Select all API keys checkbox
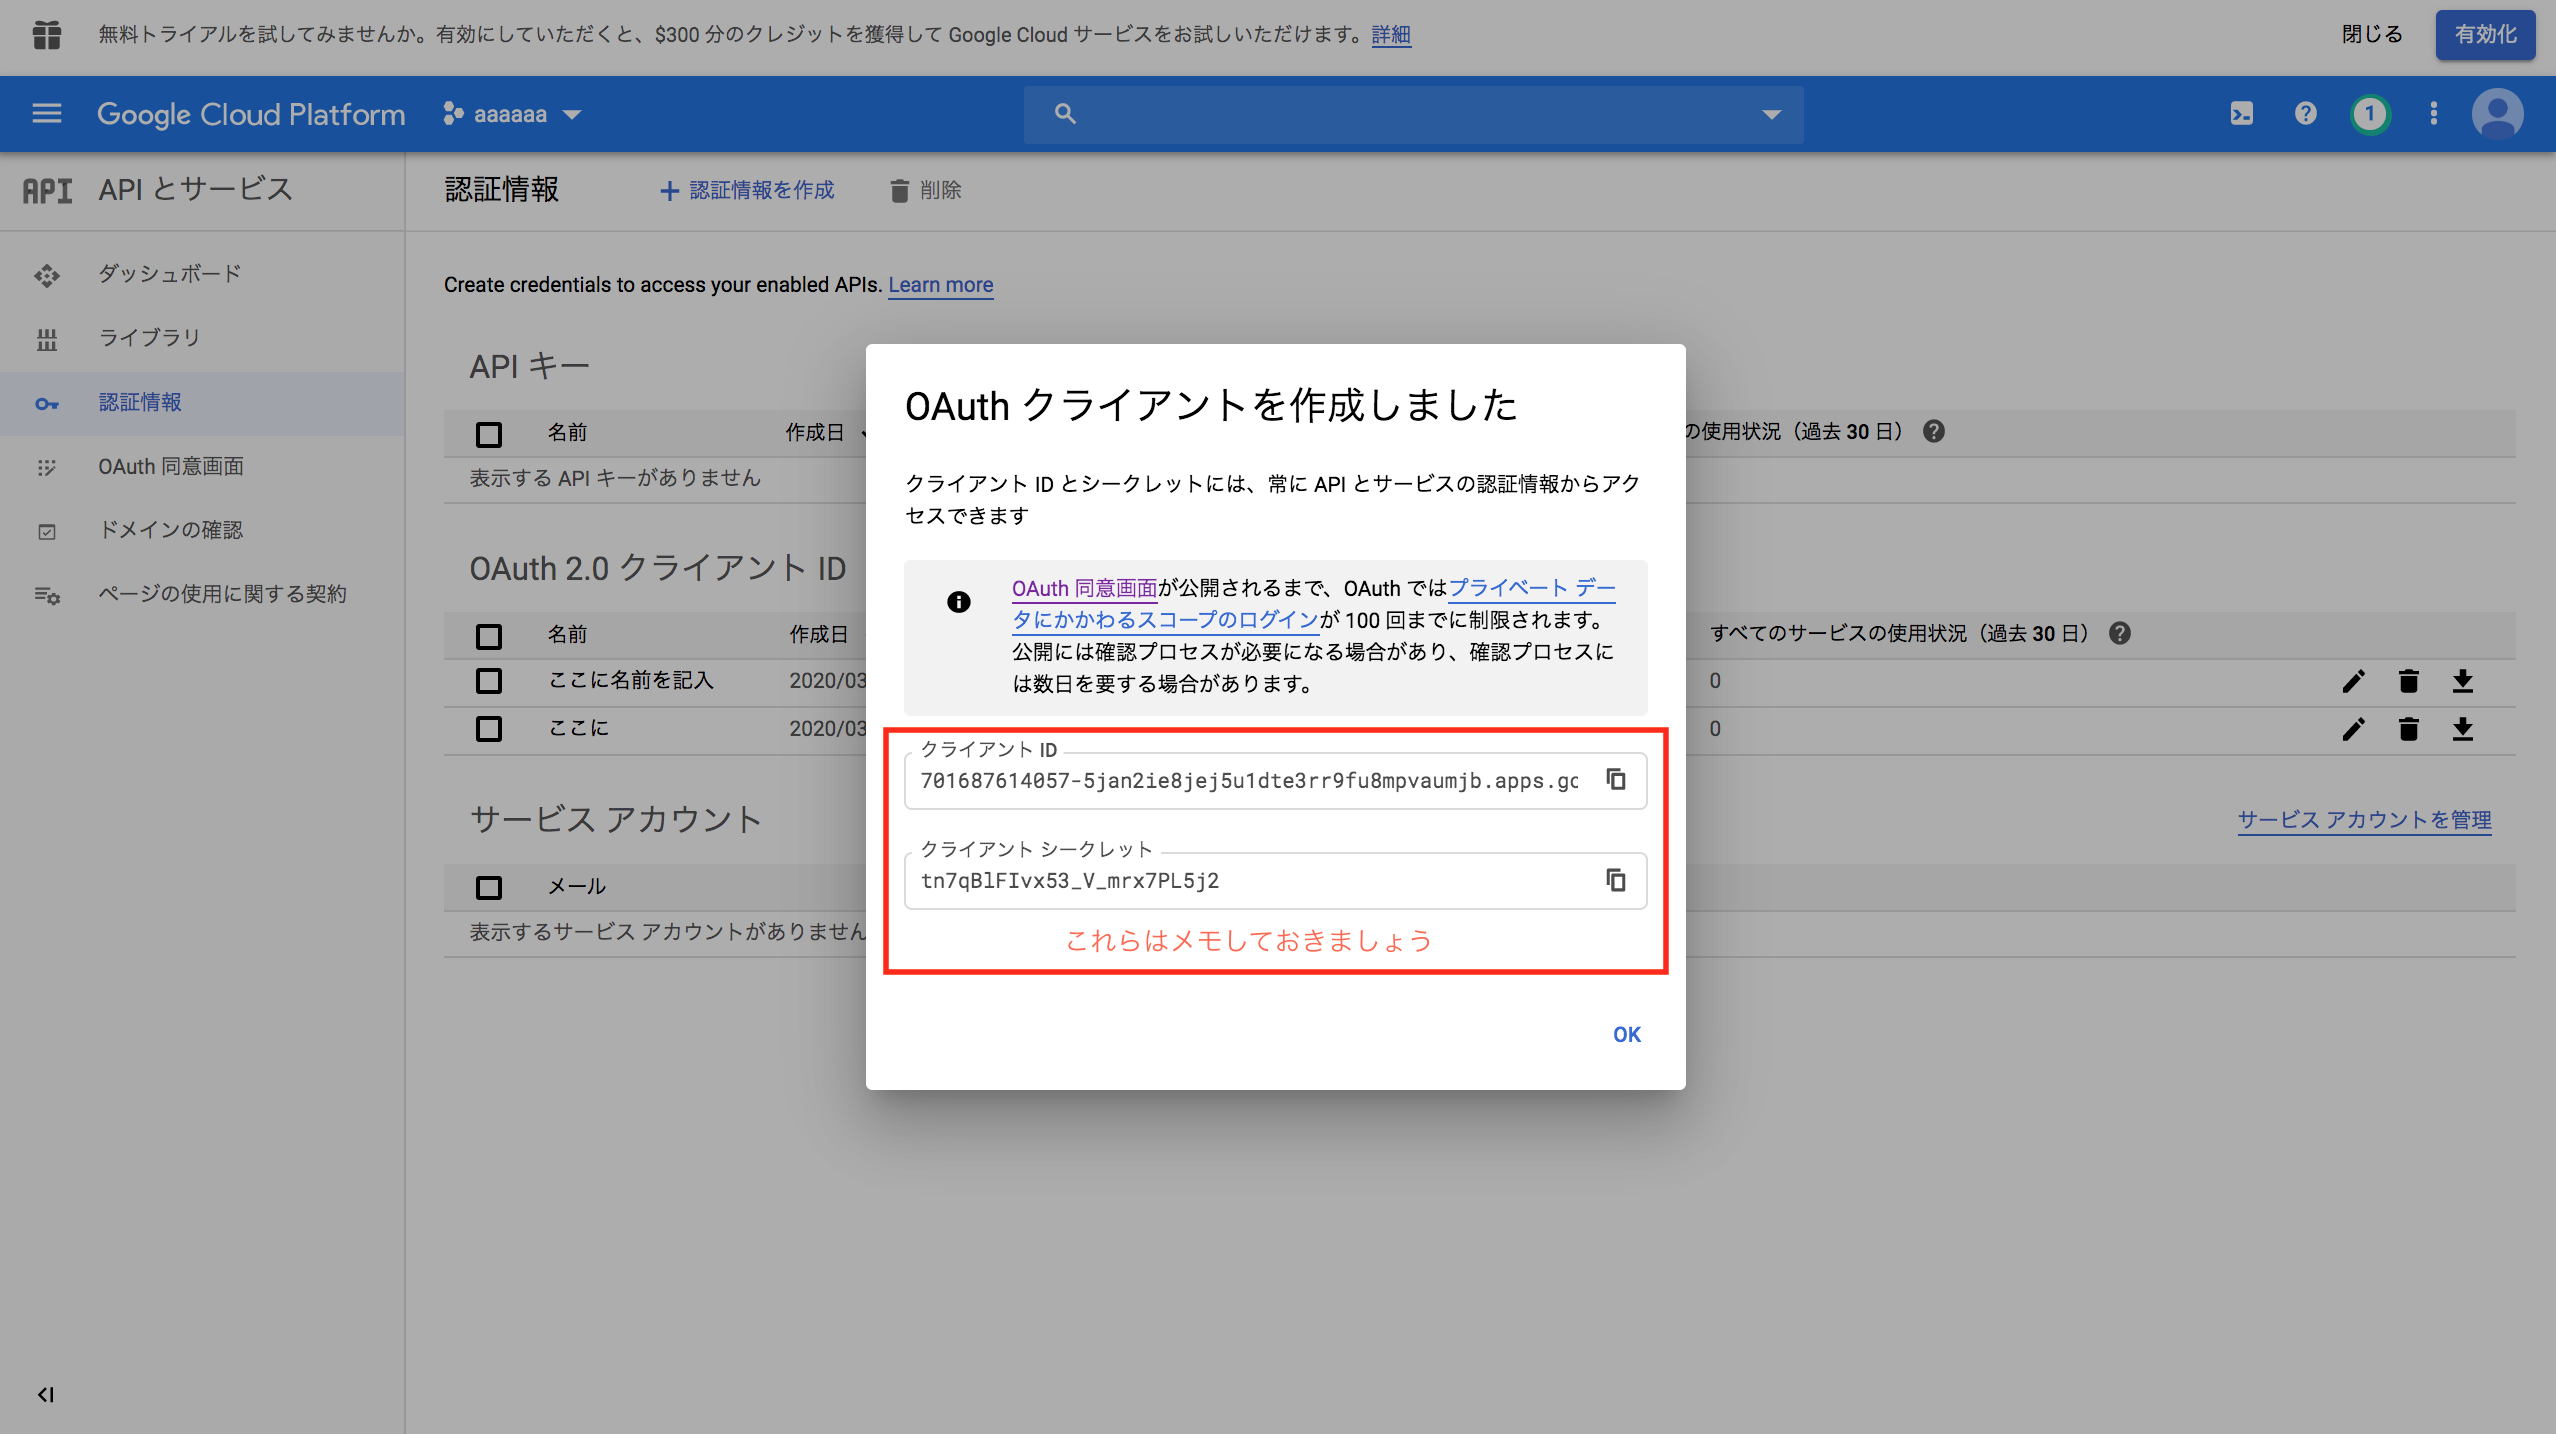 tap(489, 434)
